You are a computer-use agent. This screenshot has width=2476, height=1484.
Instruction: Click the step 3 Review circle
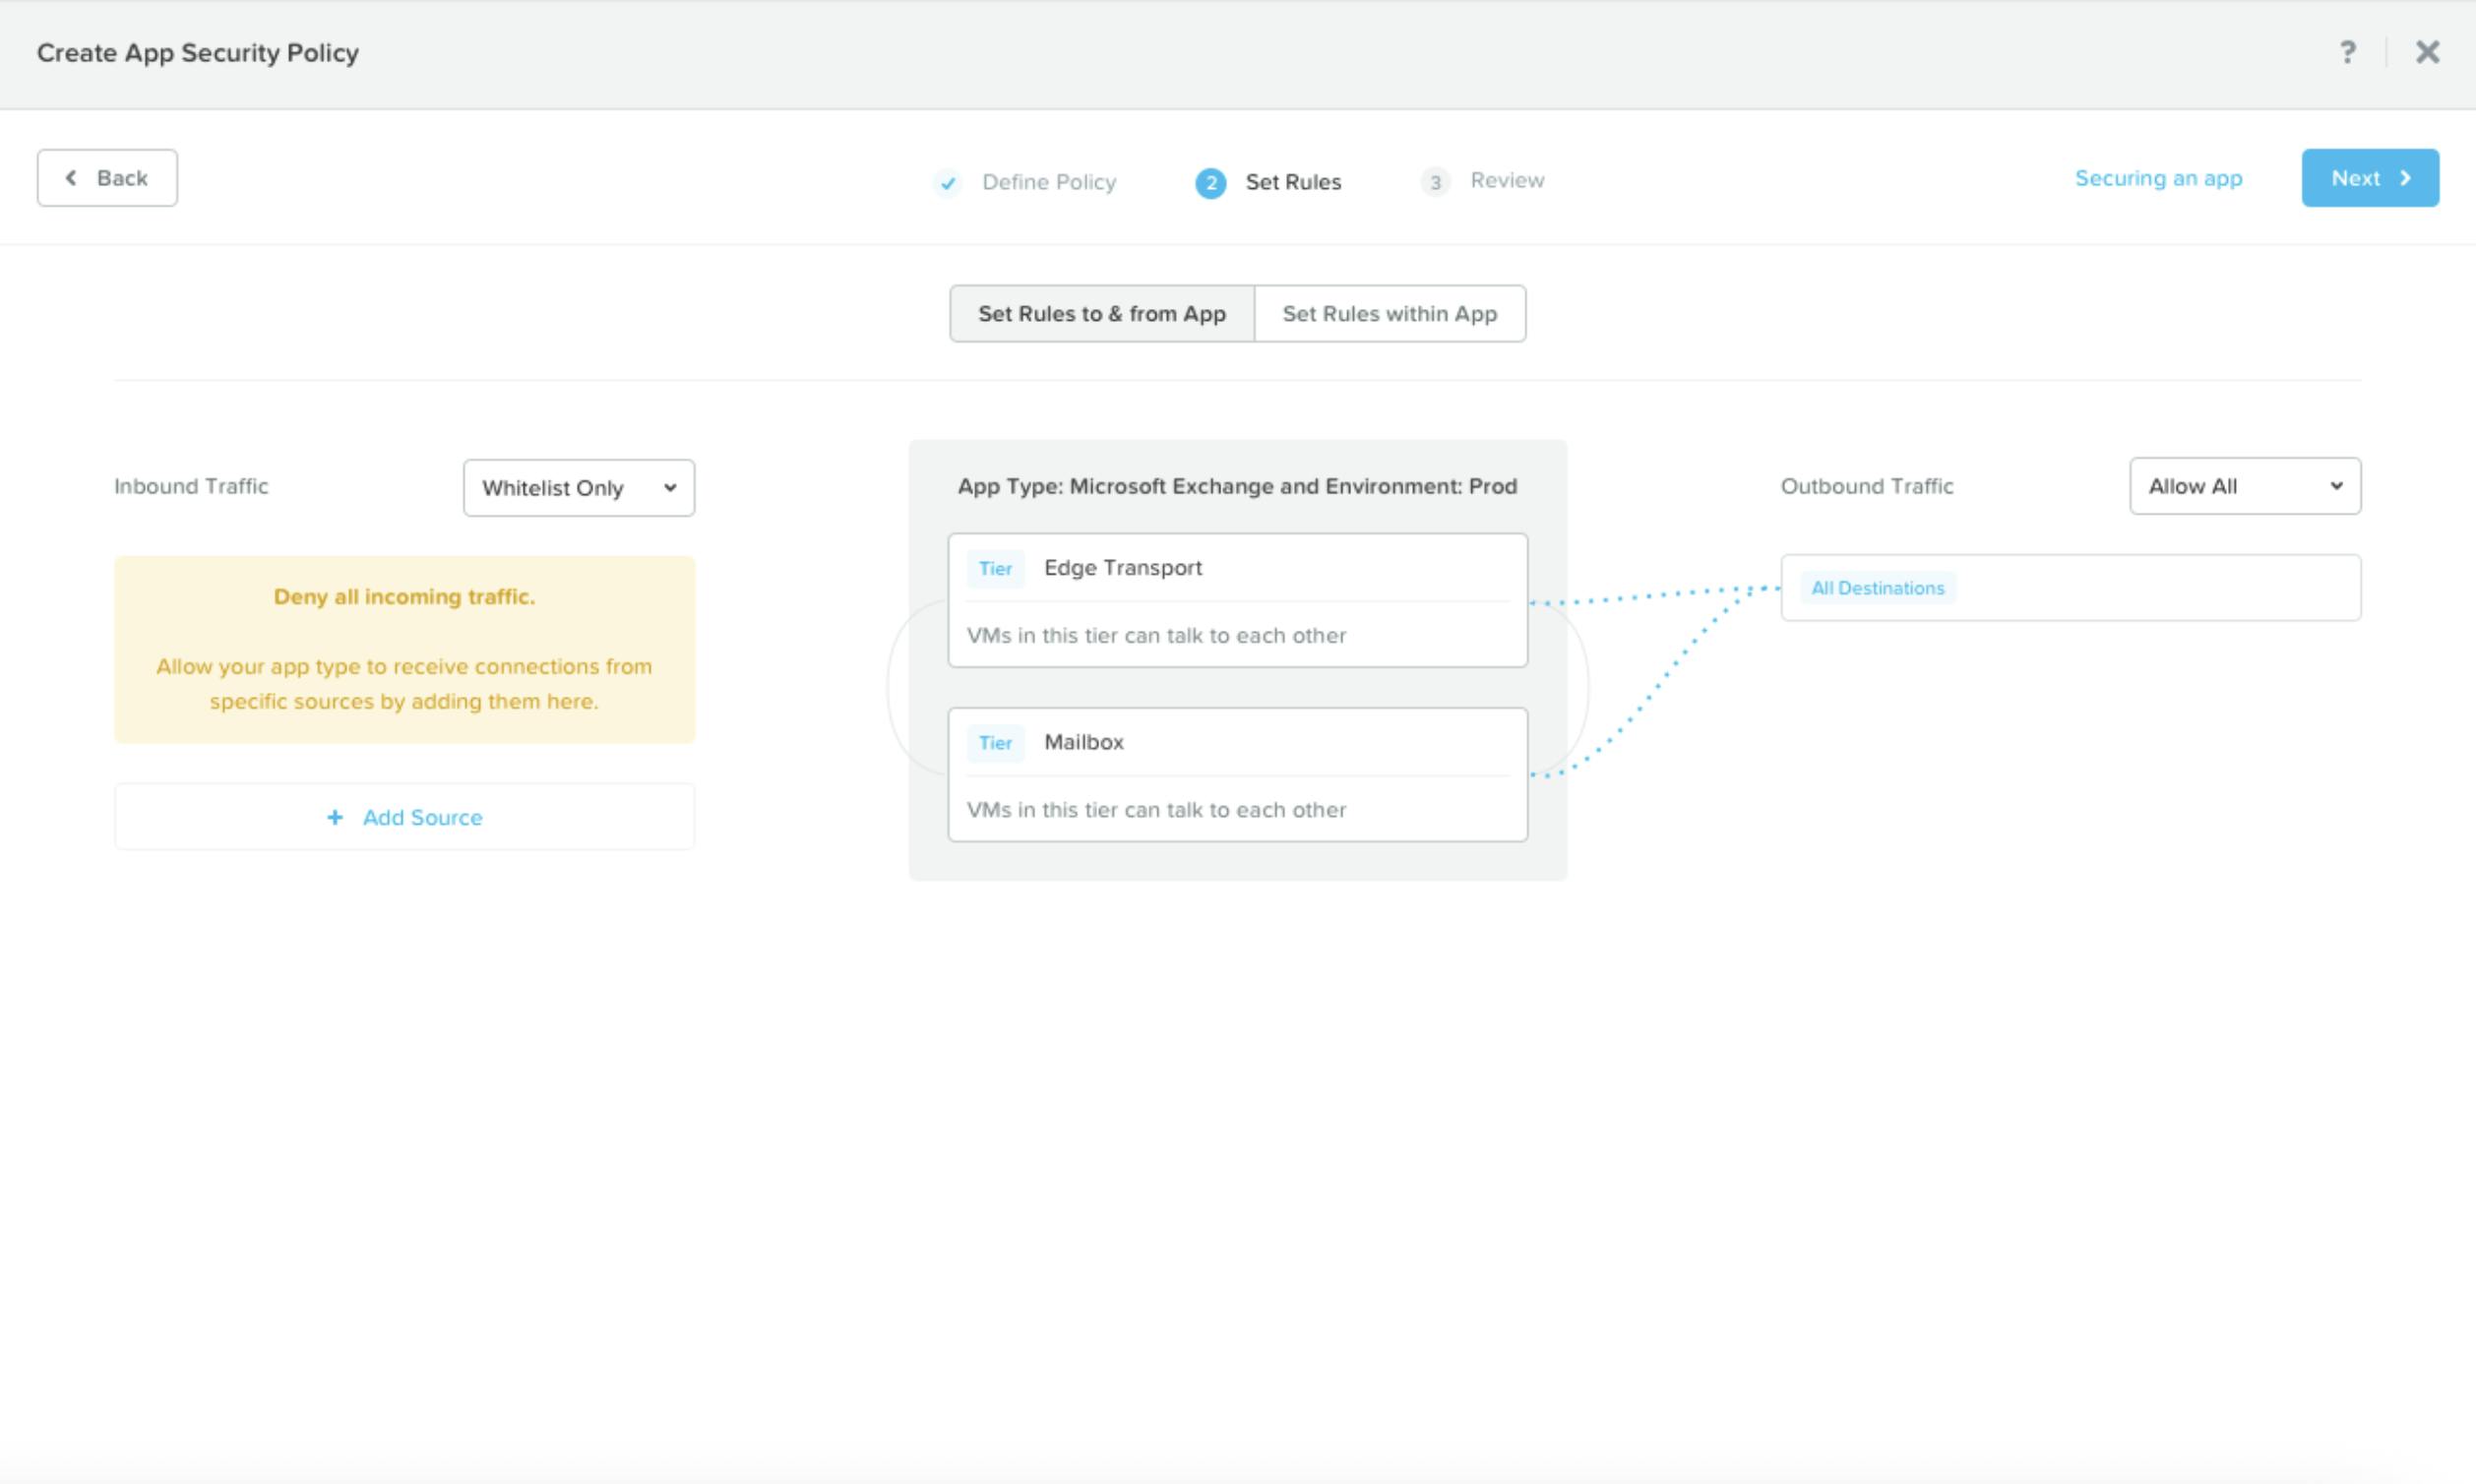(x=1435, y=182)
